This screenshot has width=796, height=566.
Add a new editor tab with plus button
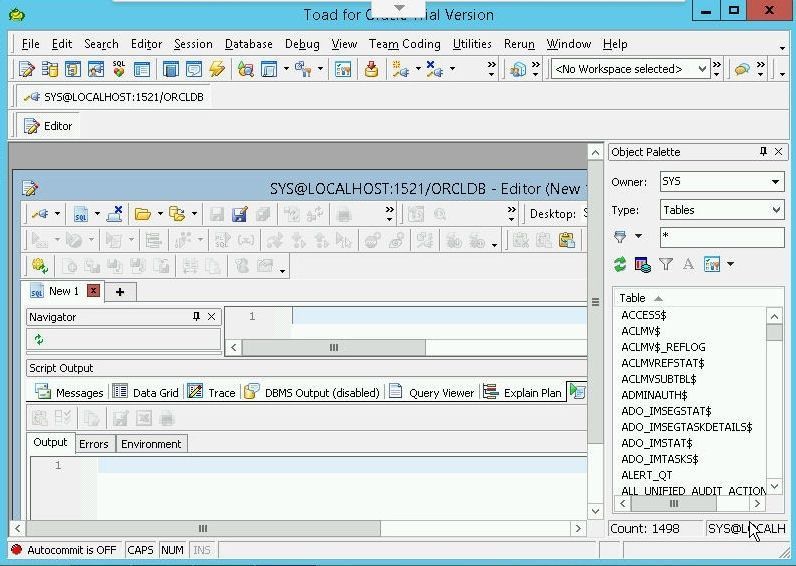120,292
